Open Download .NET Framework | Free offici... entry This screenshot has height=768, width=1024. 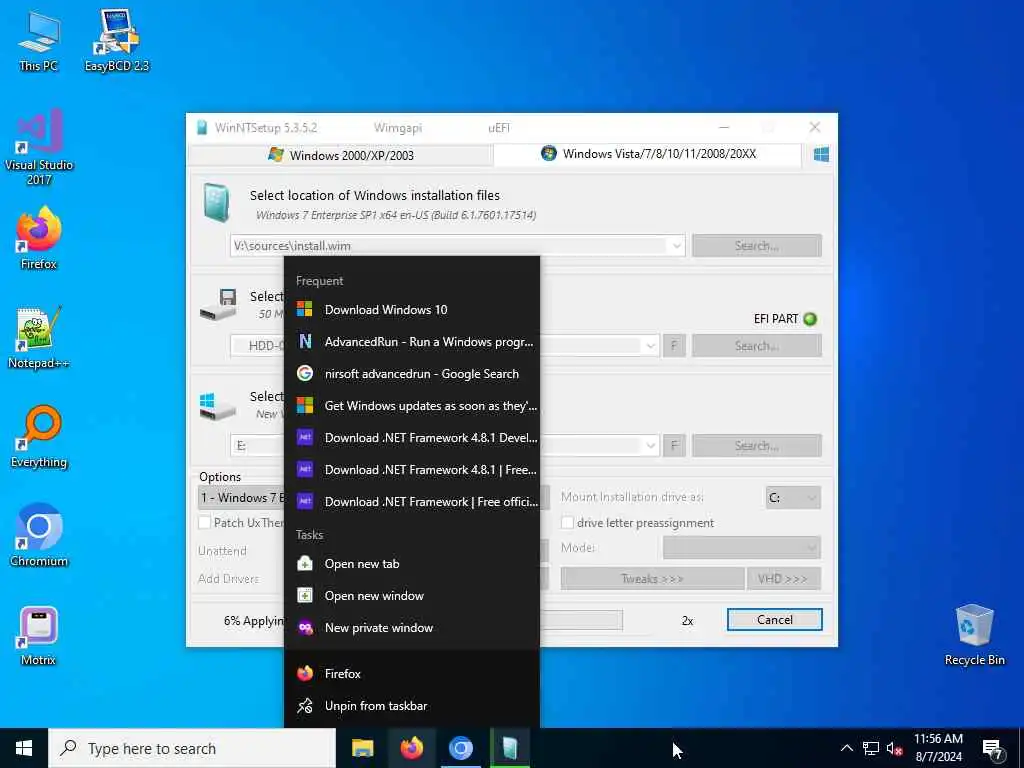click(412, 502)
